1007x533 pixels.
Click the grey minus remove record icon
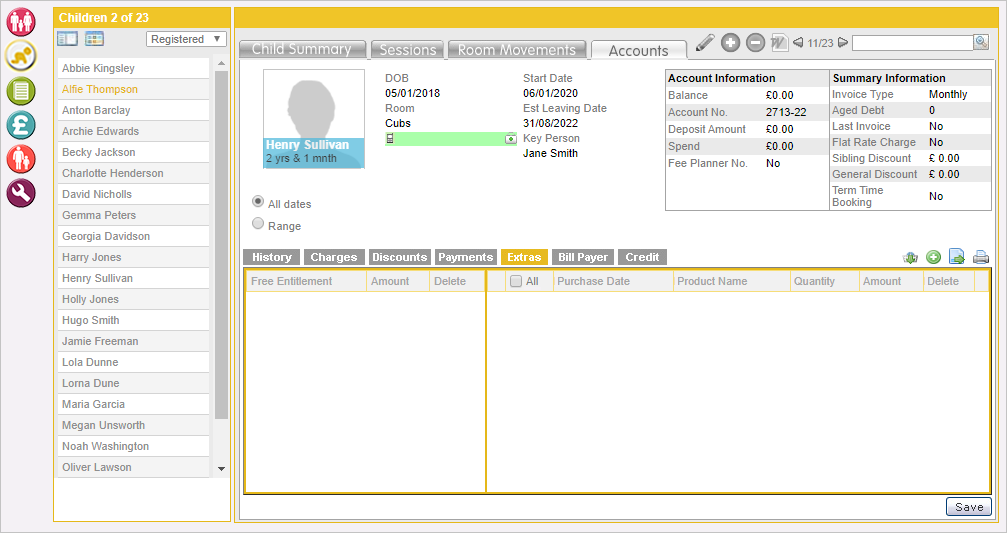coord(755,42)
